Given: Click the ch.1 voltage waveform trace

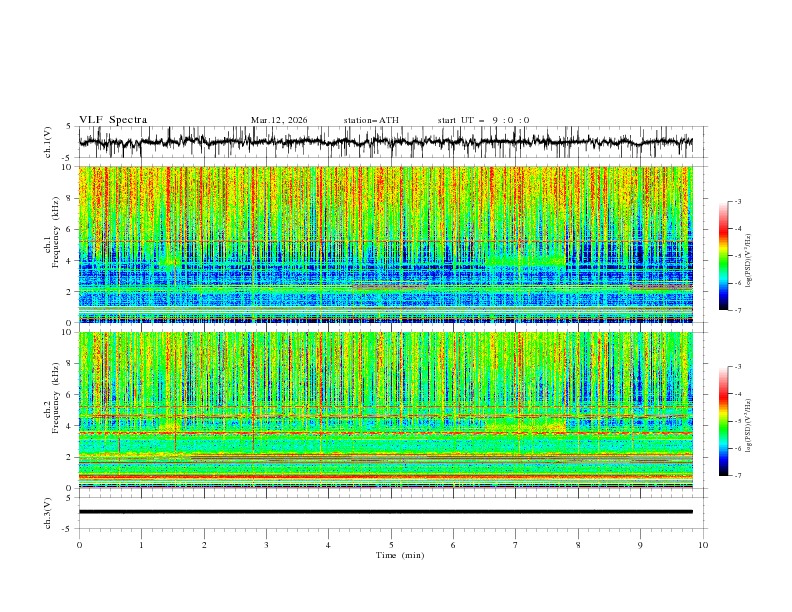Looking at the screenshot, I should point(385,142).
